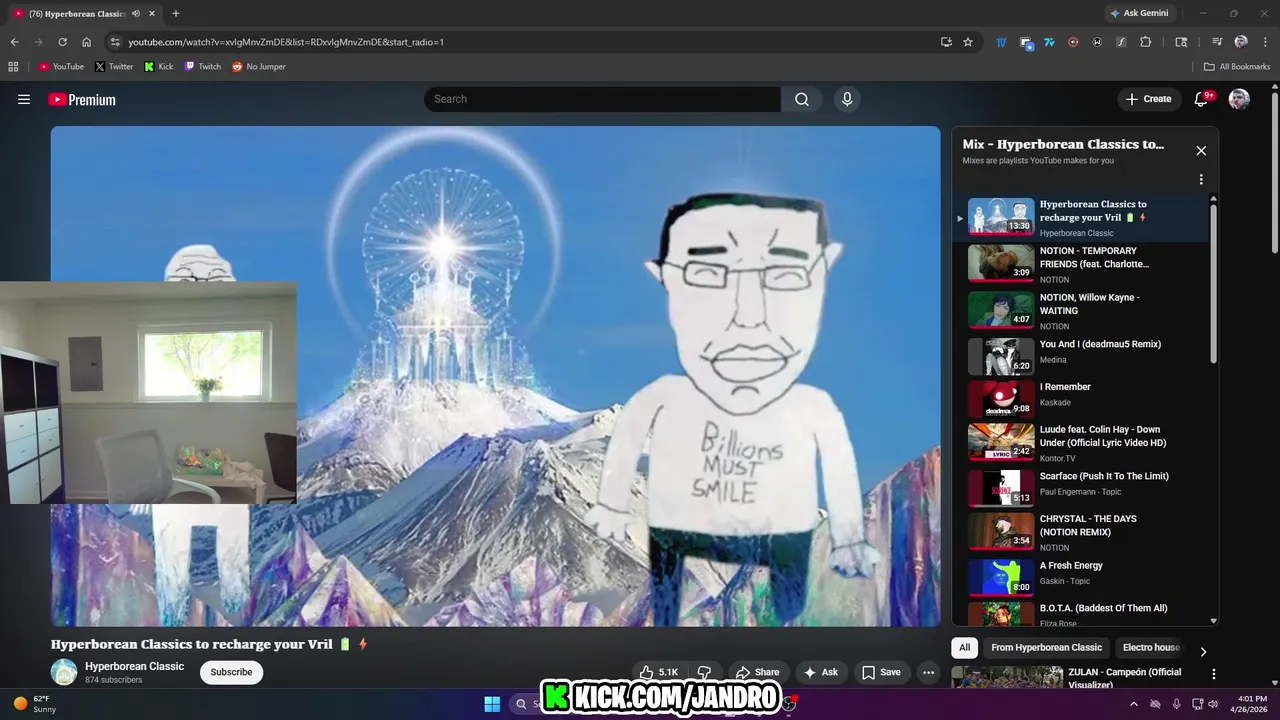1280x720 pixels.
Task: Open options for ZULAN Campeón video
Action: 1214,675
